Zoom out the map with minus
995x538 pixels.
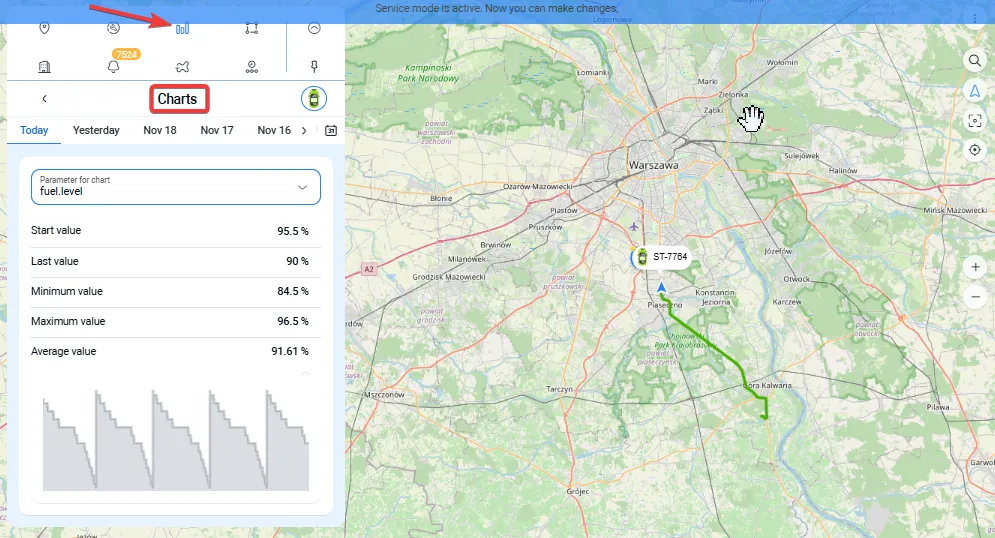pyautogui.click(x=975, y=297)
